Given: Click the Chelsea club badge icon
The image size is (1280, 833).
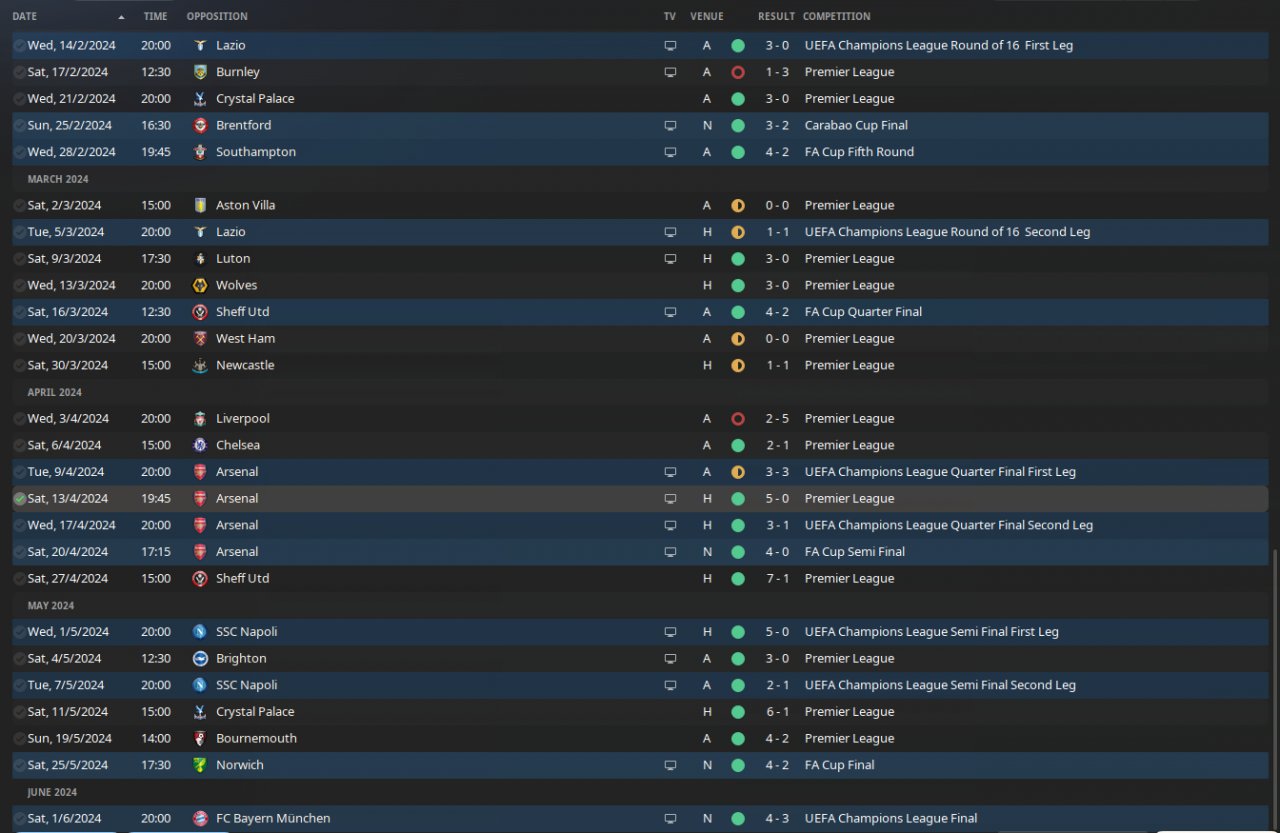Looking at the screenshot, I should point(200,445).
